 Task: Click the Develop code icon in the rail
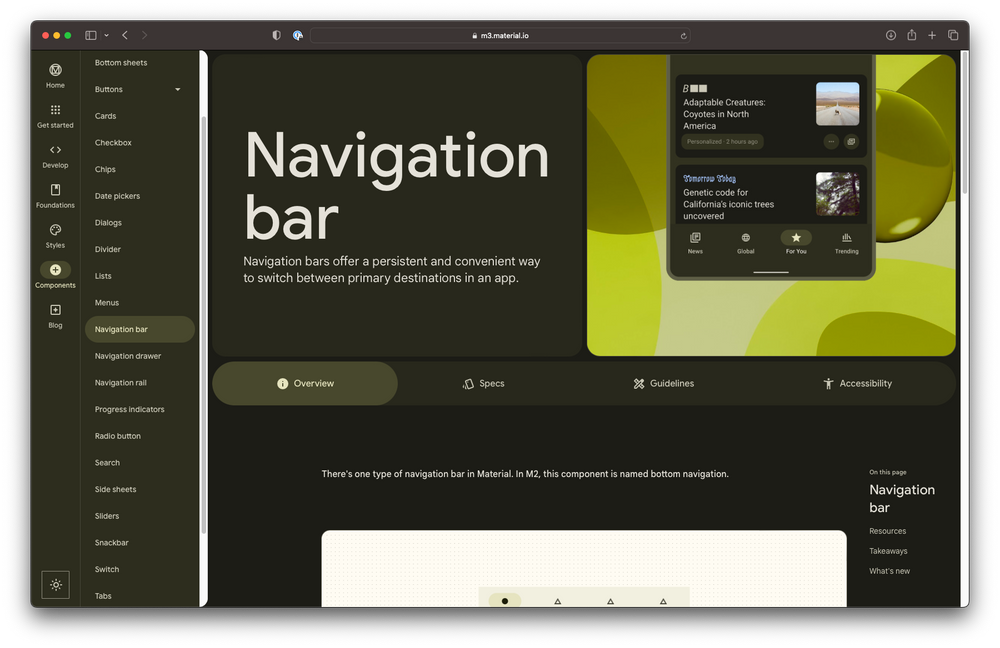(55, 150)
